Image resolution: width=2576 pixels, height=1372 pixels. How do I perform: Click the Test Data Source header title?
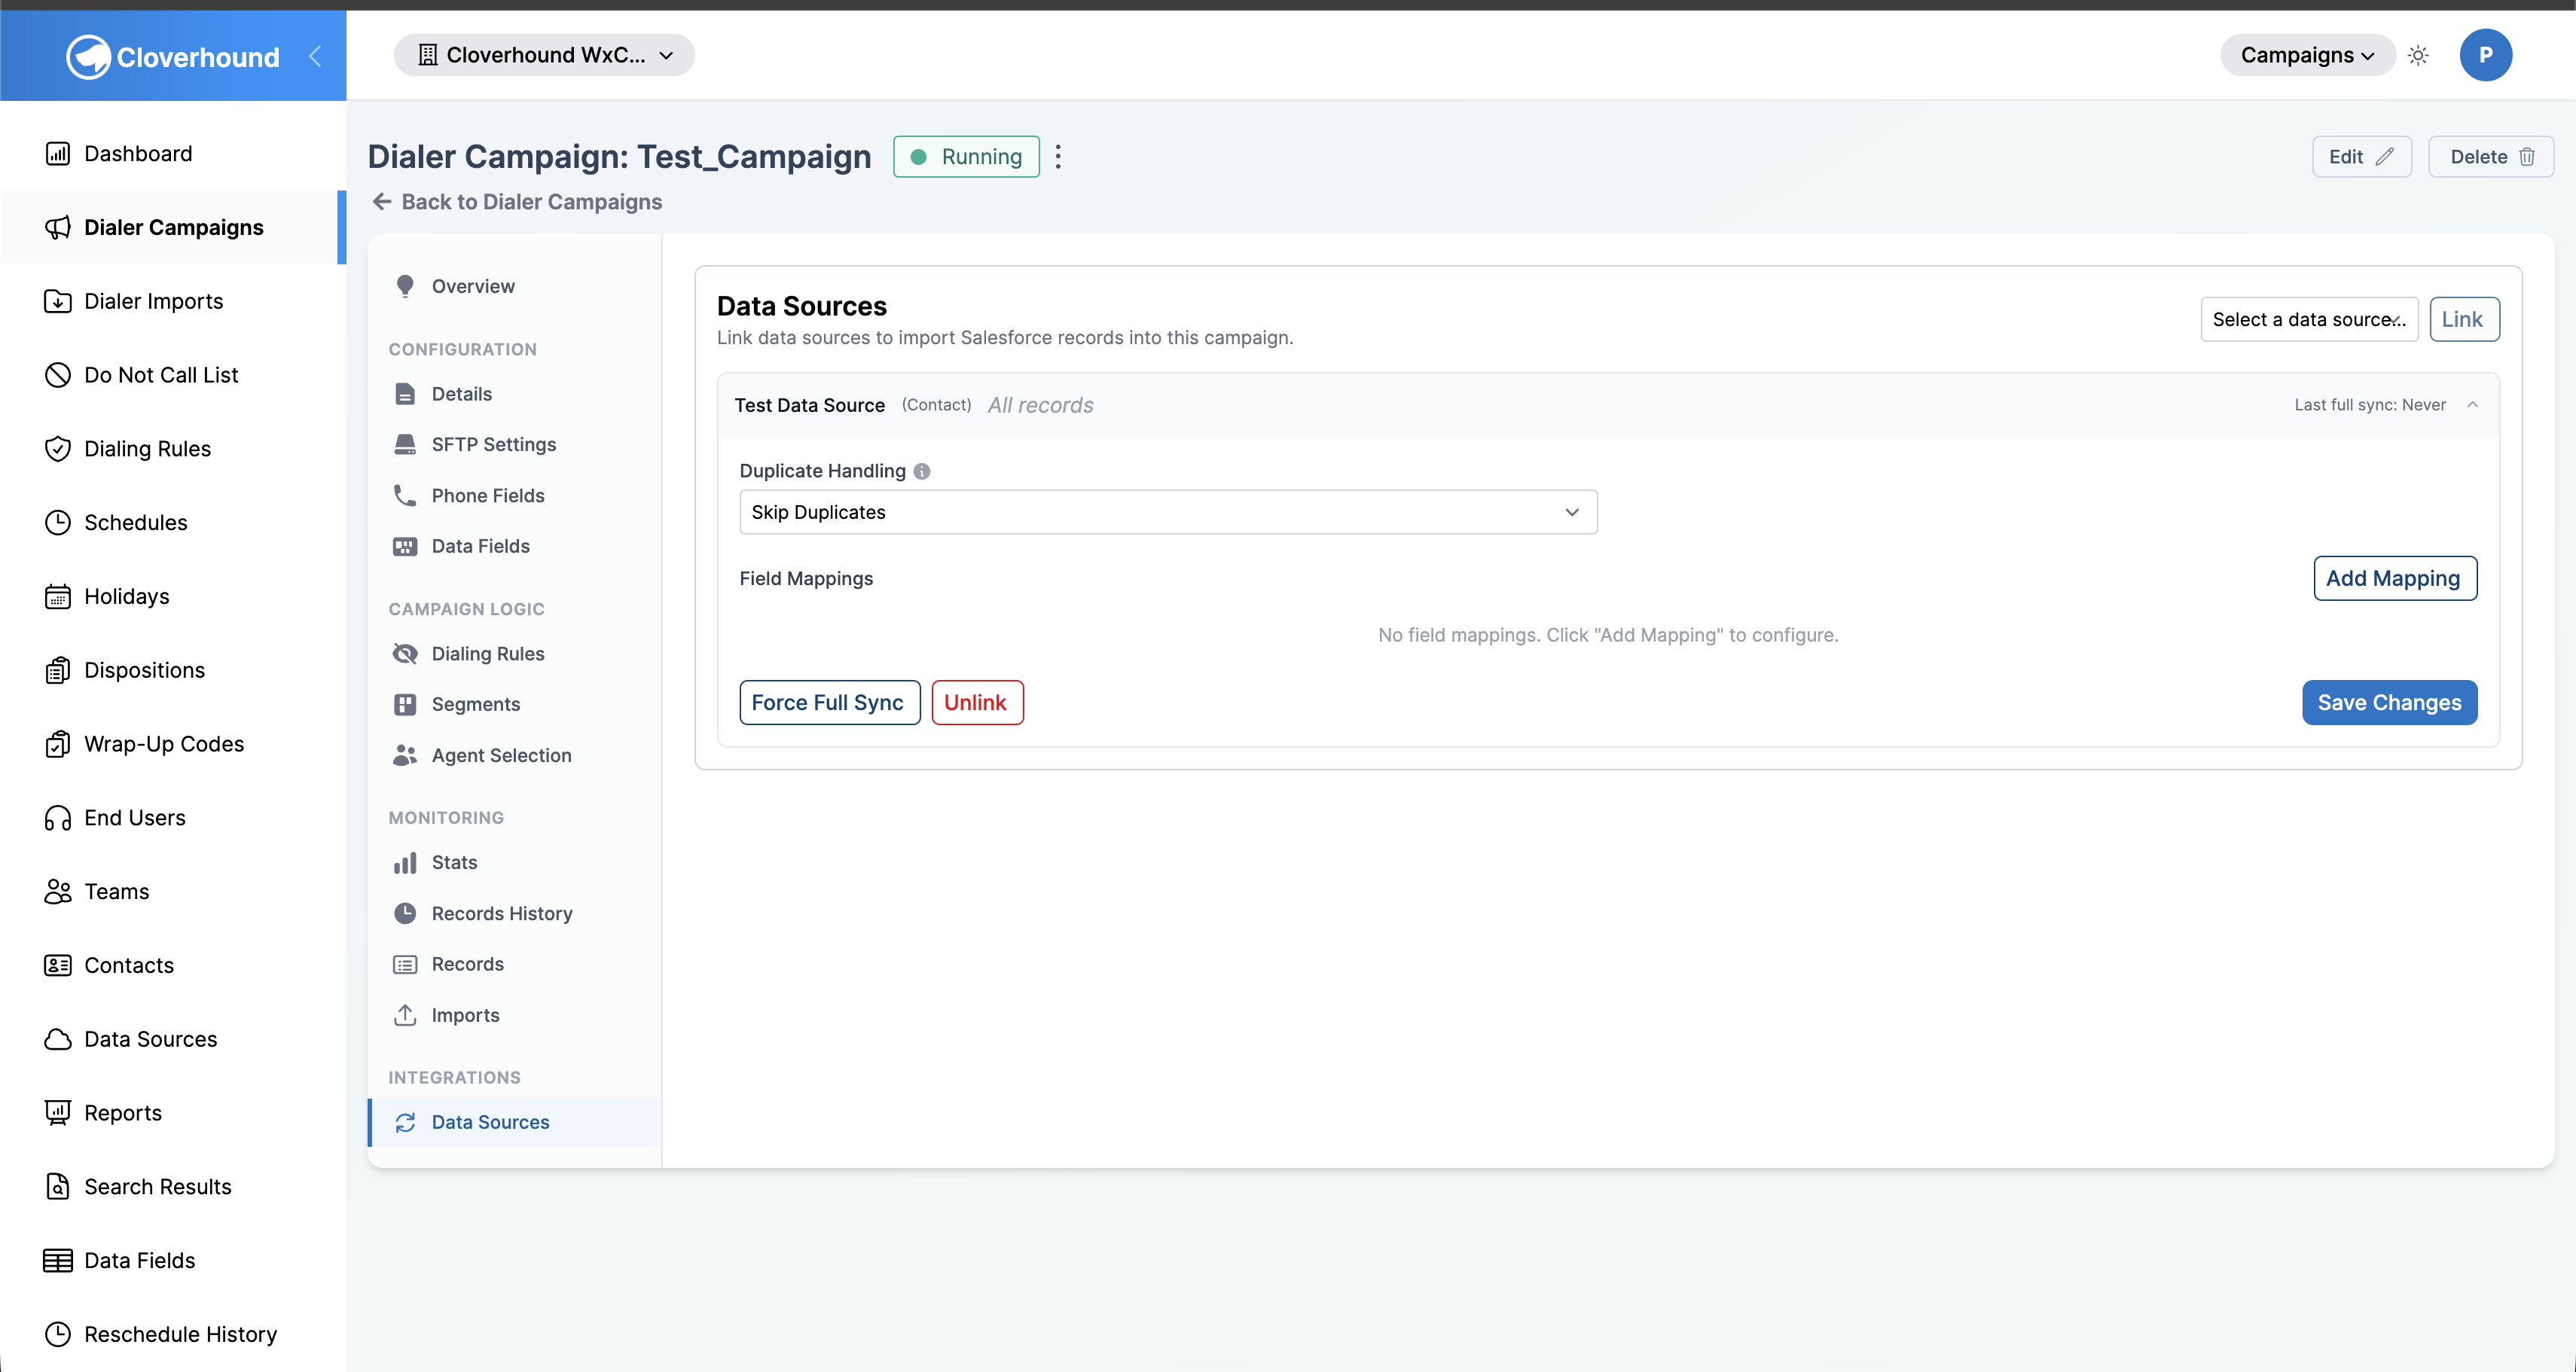810,405
